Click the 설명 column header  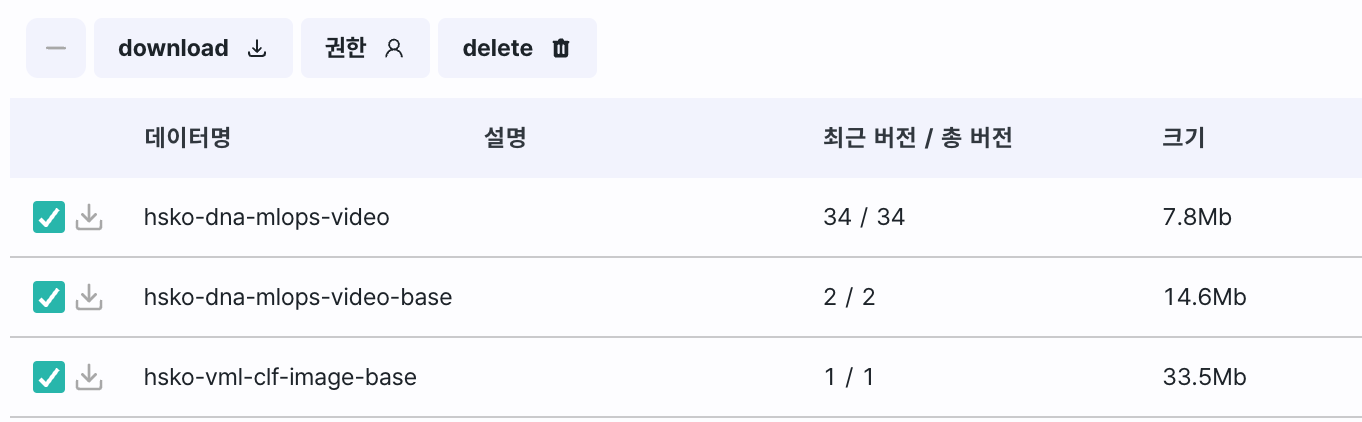tap(505, 138)
